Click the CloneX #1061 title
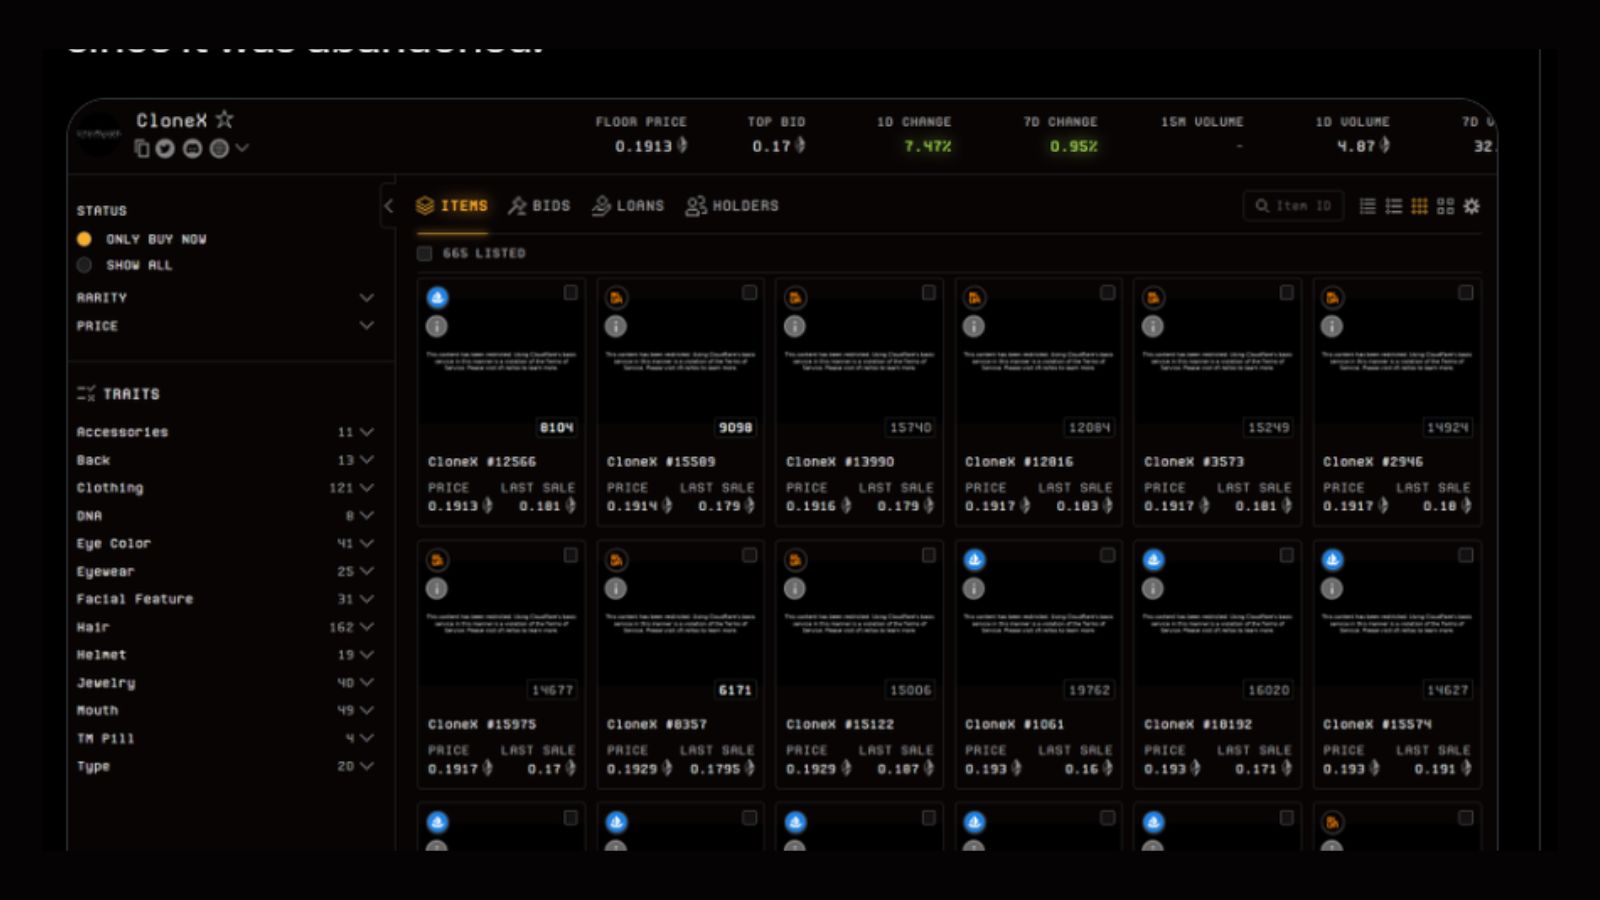This screenshot has width=1600, height=900. coord(1014,724)
